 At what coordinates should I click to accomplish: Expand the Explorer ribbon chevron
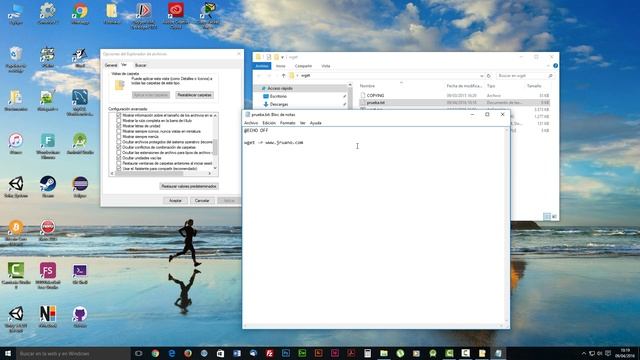[548, 66]
